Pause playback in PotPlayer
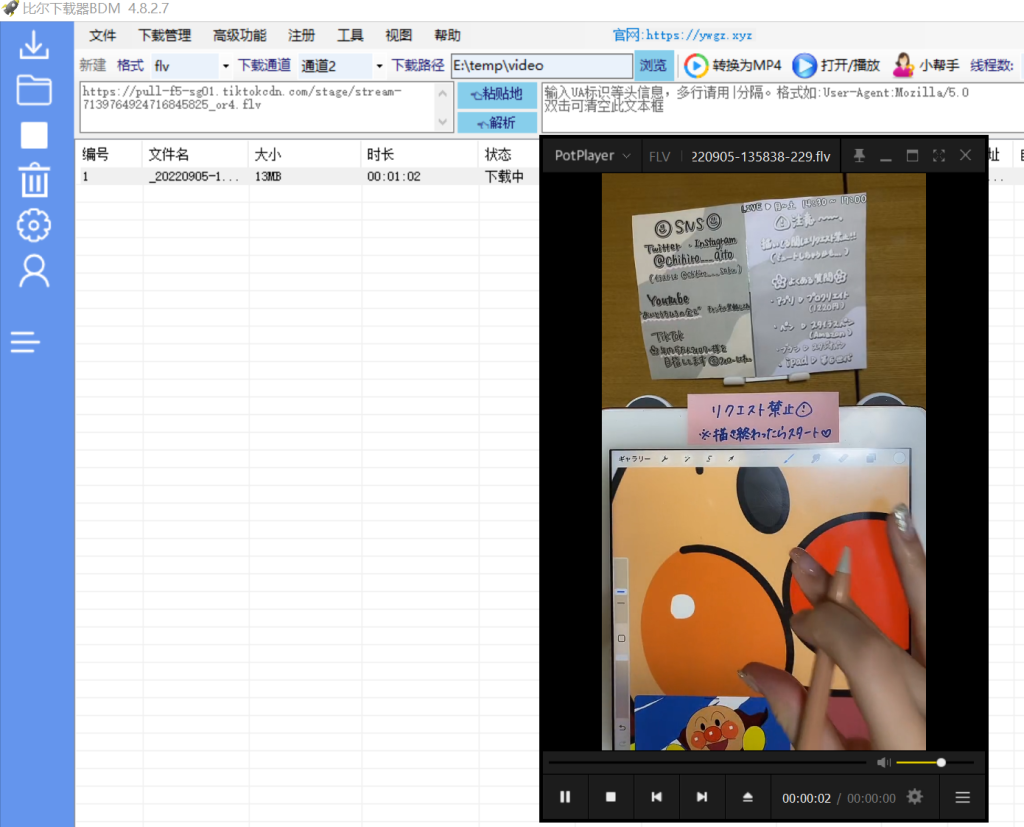 tap(565, 796)
